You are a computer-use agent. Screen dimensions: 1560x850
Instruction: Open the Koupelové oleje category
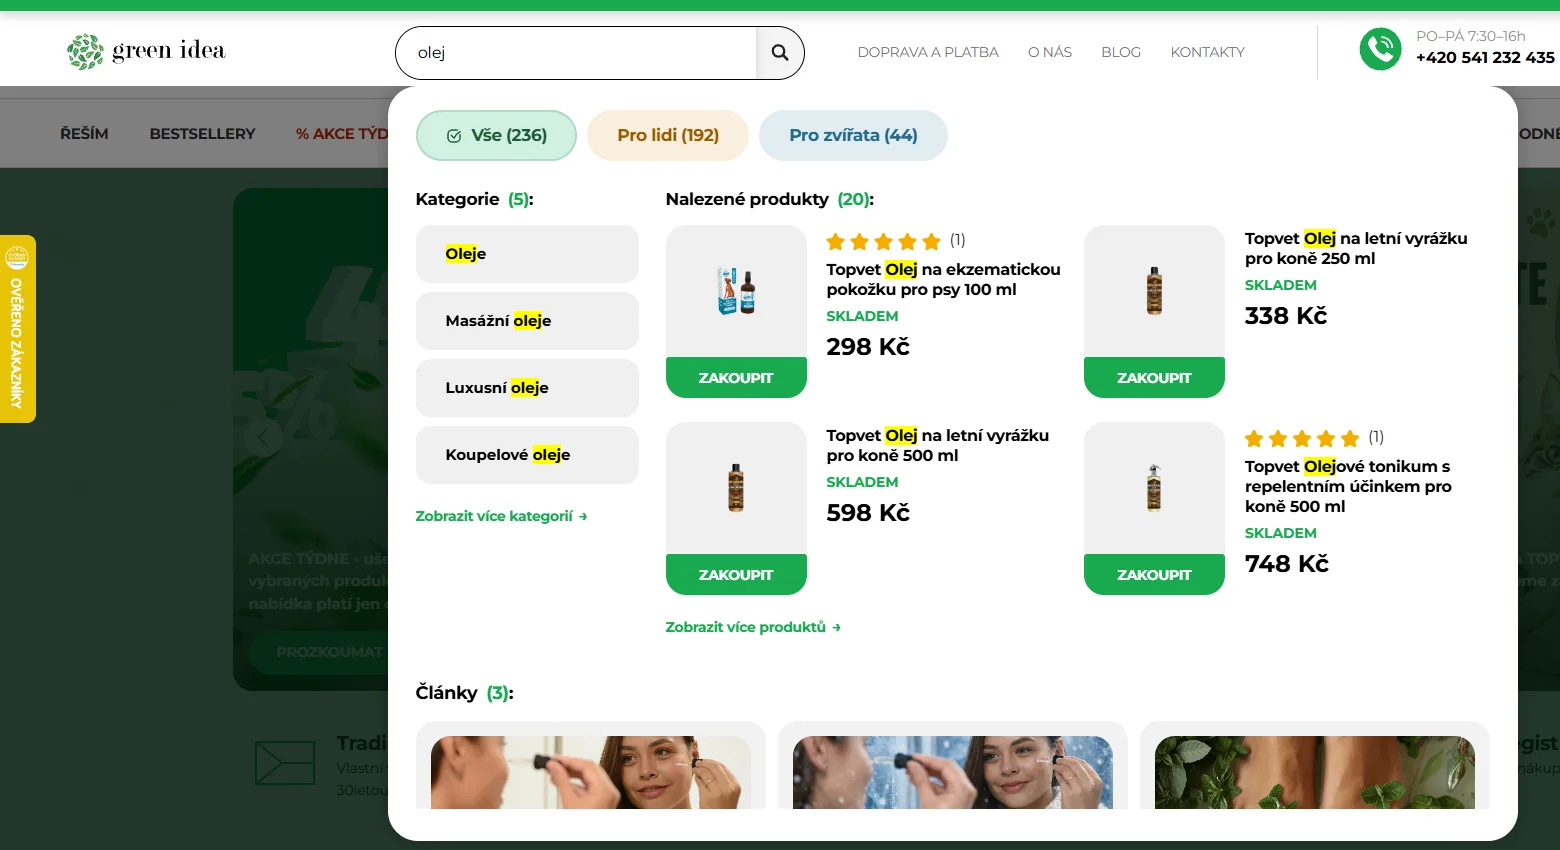[x=527, y=455]
